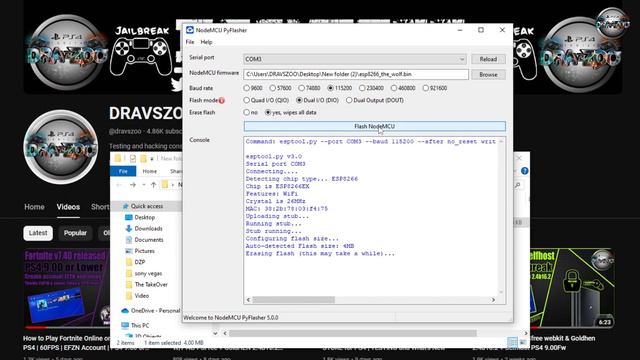The height and width of the screenshot is (360, 640).
Task: Click the console horizontal scrollbar thumb
Action: (293, 300)
